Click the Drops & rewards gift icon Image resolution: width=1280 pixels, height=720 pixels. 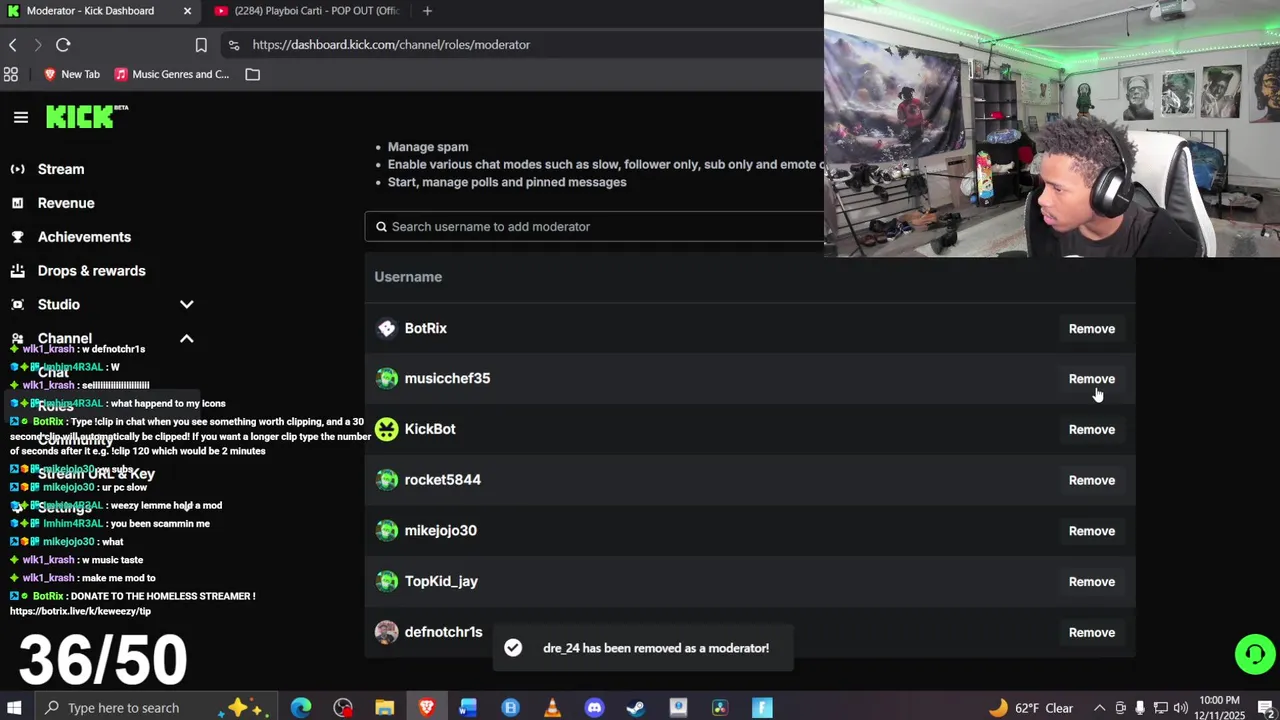(x=17, y=271)
